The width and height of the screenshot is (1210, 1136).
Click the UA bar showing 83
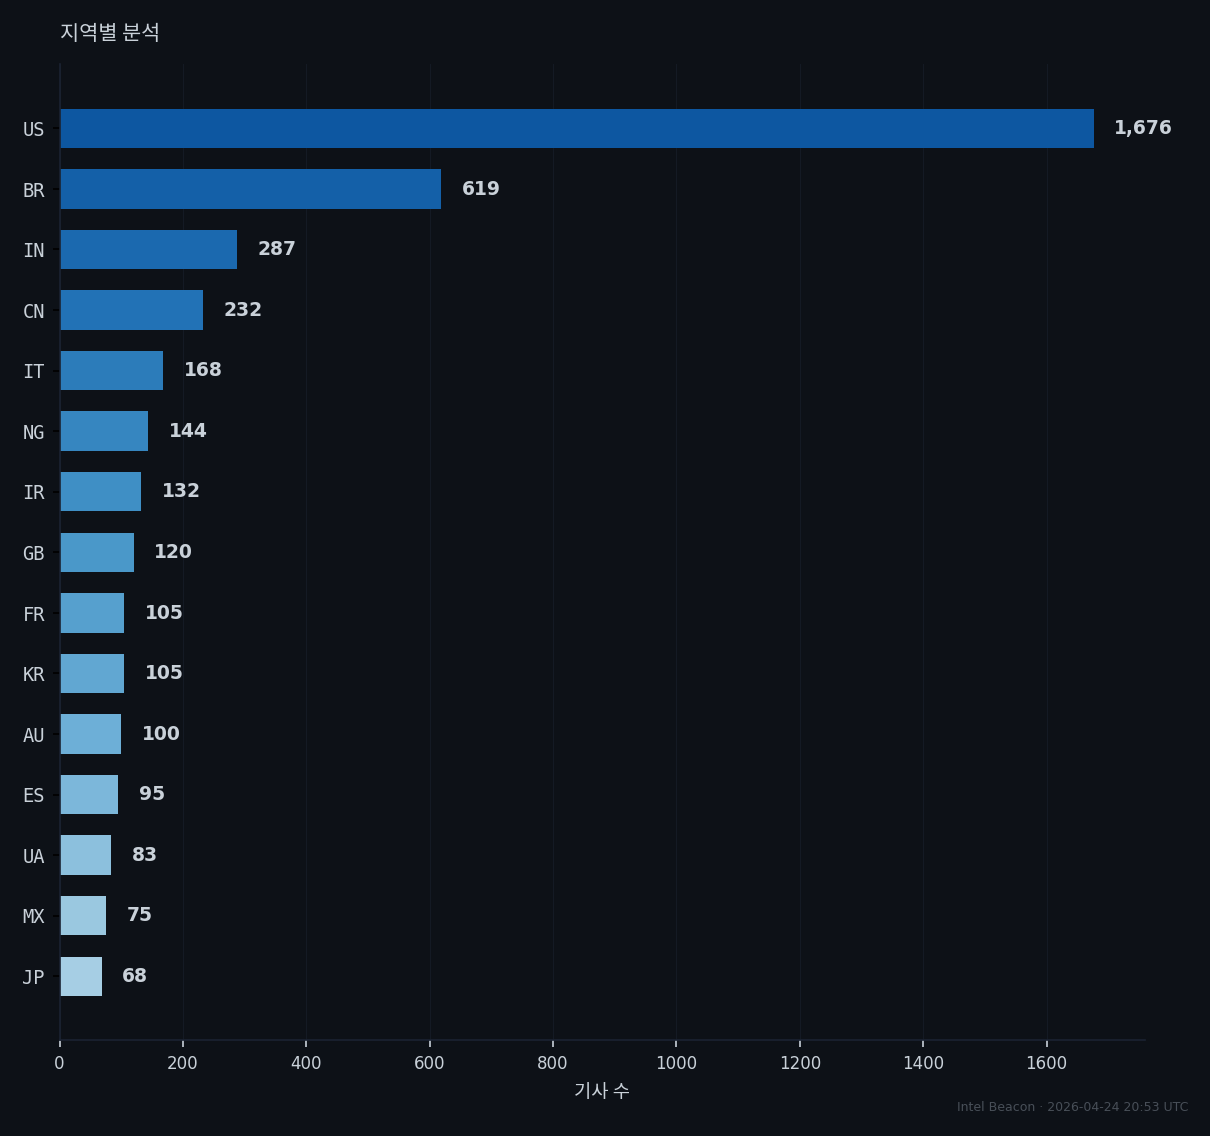coord(86,855)
